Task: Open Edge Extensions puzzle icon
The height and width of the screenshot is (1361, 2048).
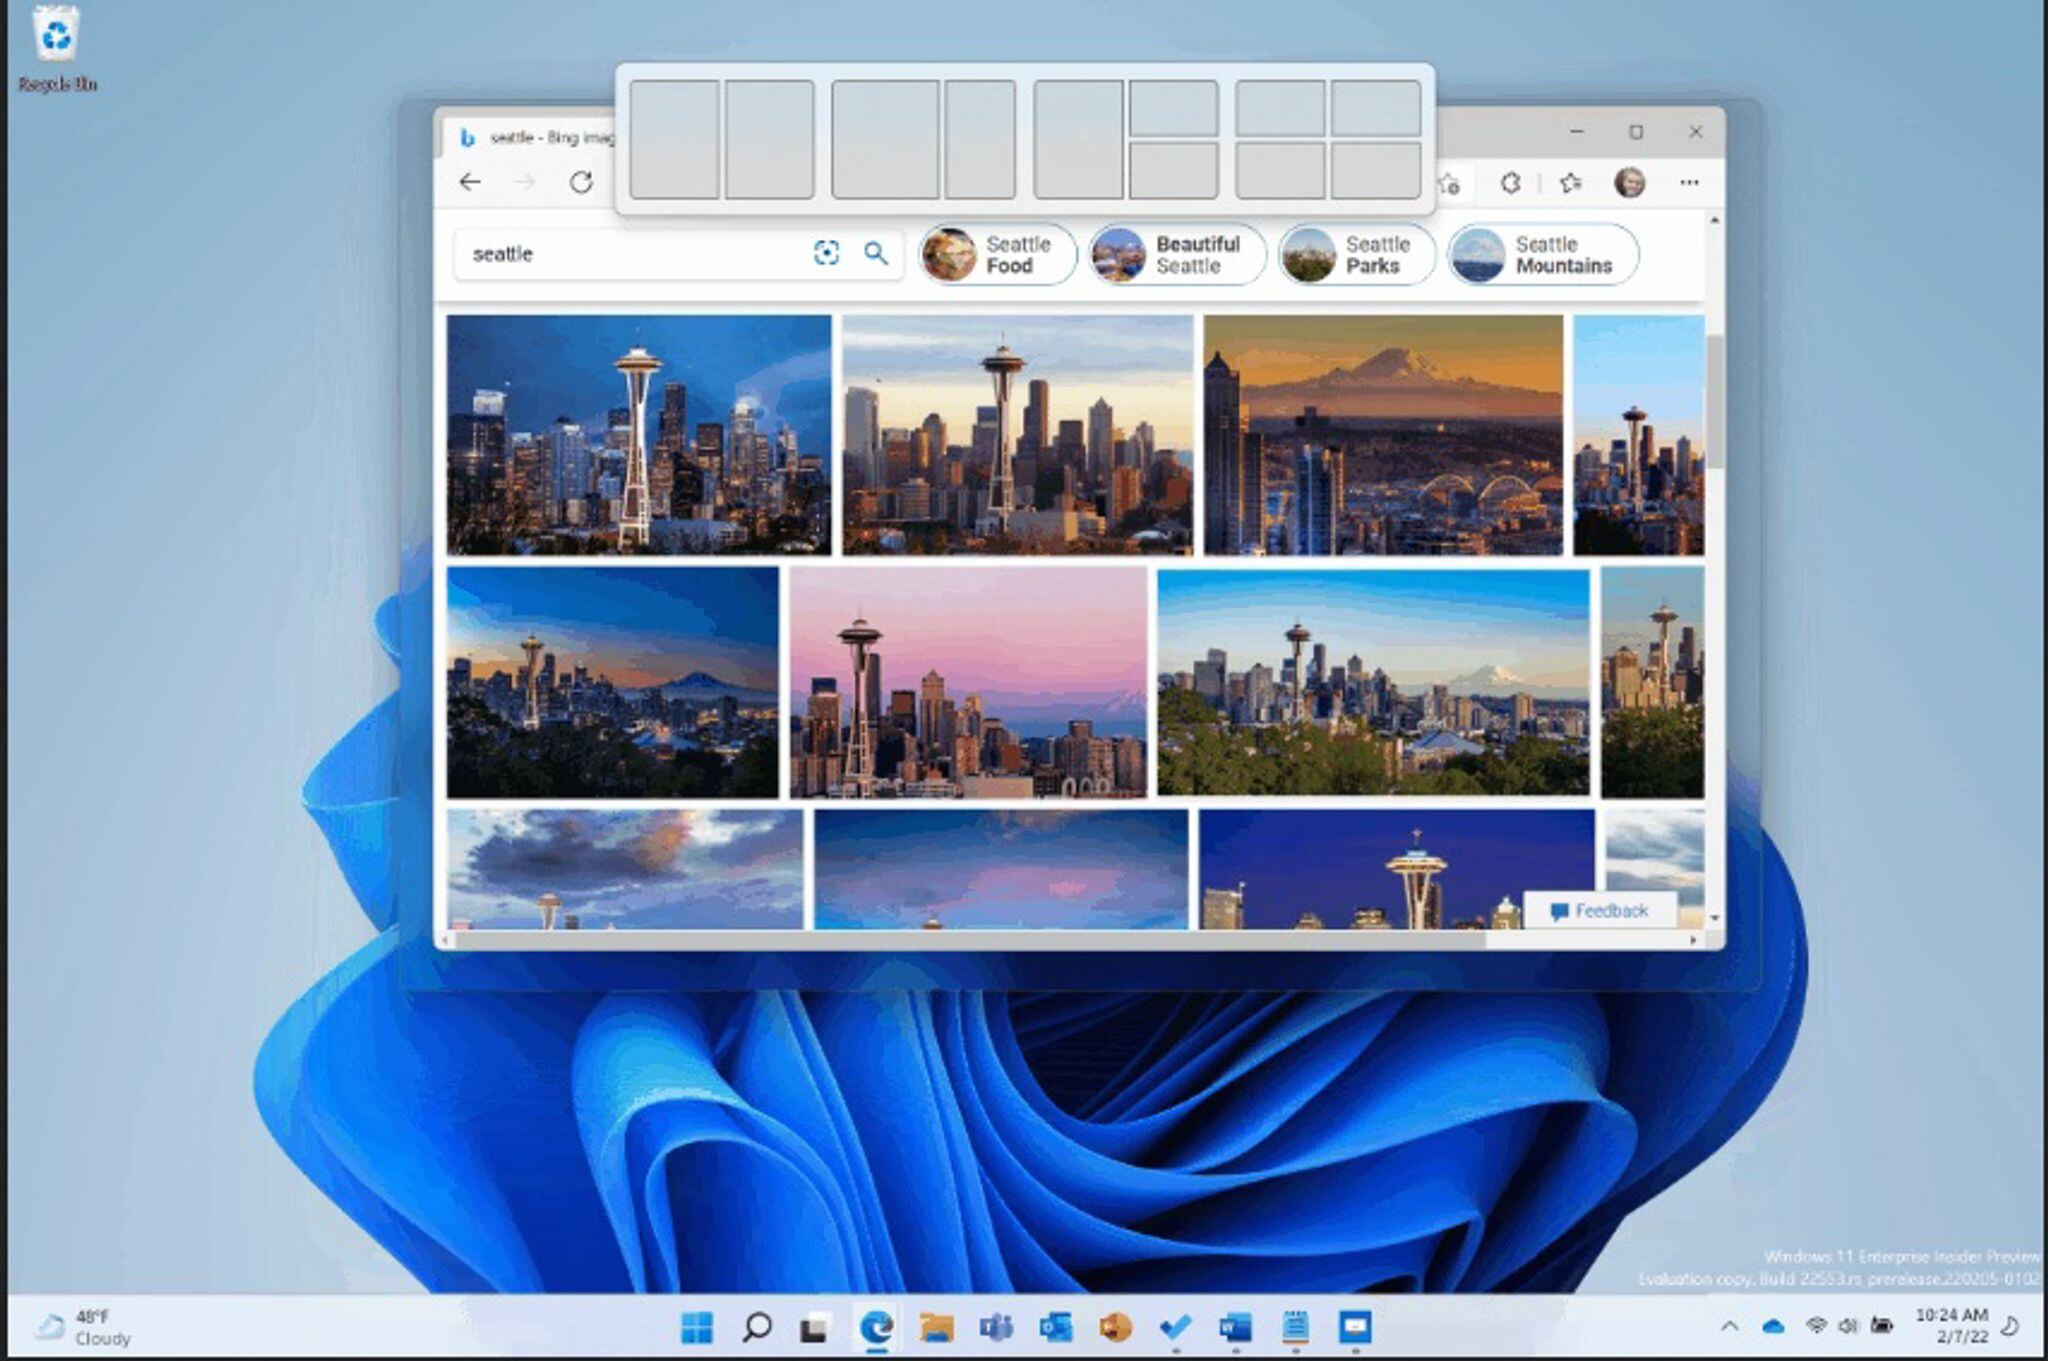Action: click(x=1510, y=183)
